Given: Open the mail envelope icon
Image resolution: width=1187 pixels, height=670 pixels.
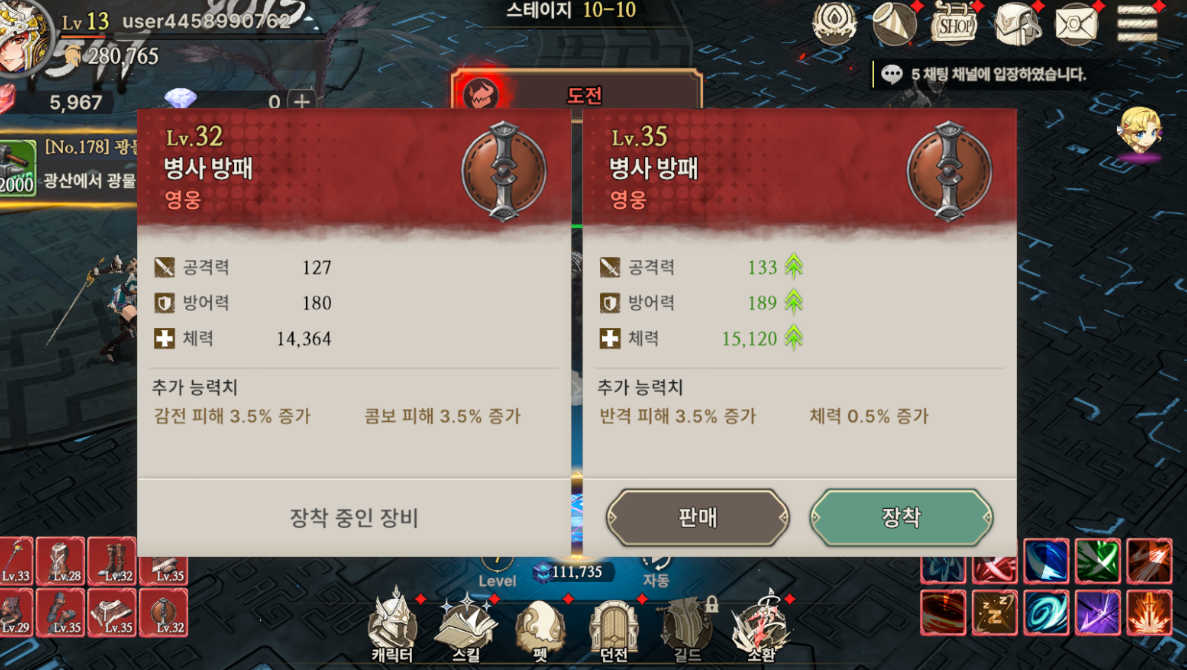Looking at the screenshot, I should pos(1076,24).
